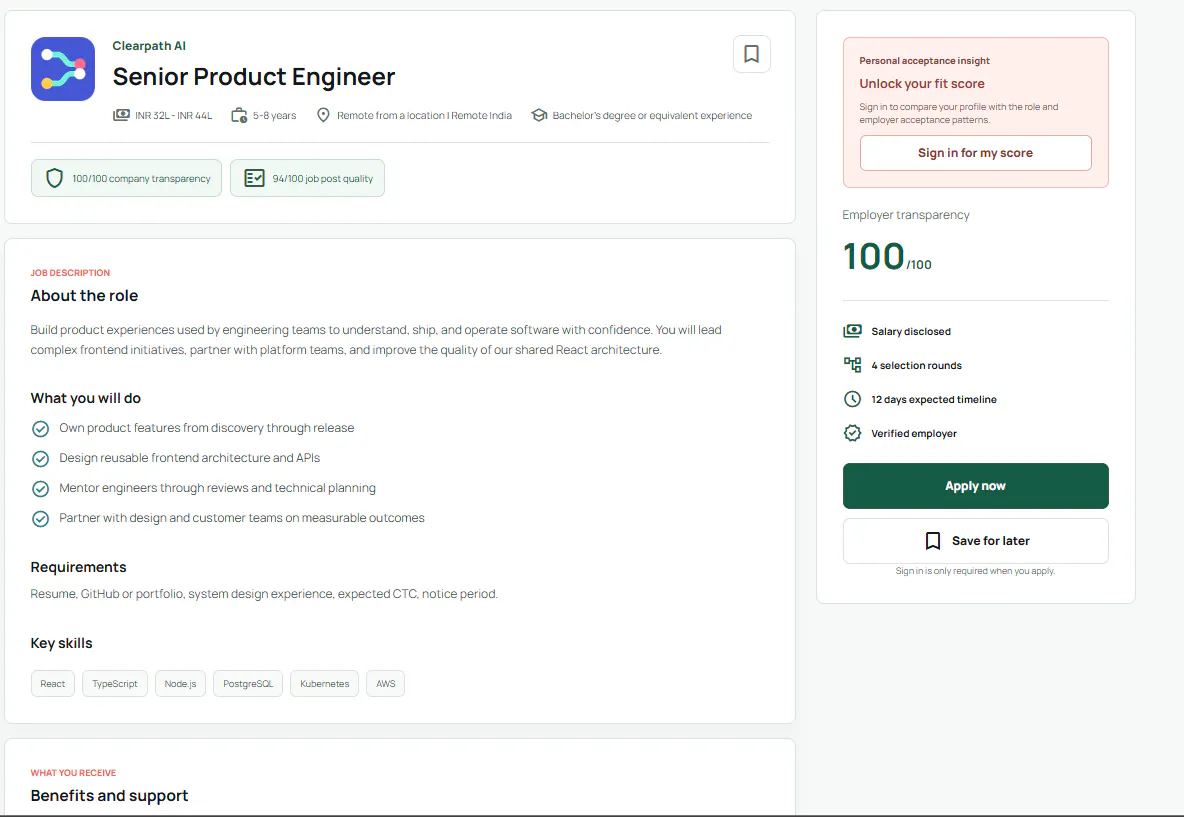The width and height of the screenshot is (1184, 817).
Task: Click the Salary disclosed money icon
Action: (853, 331)
